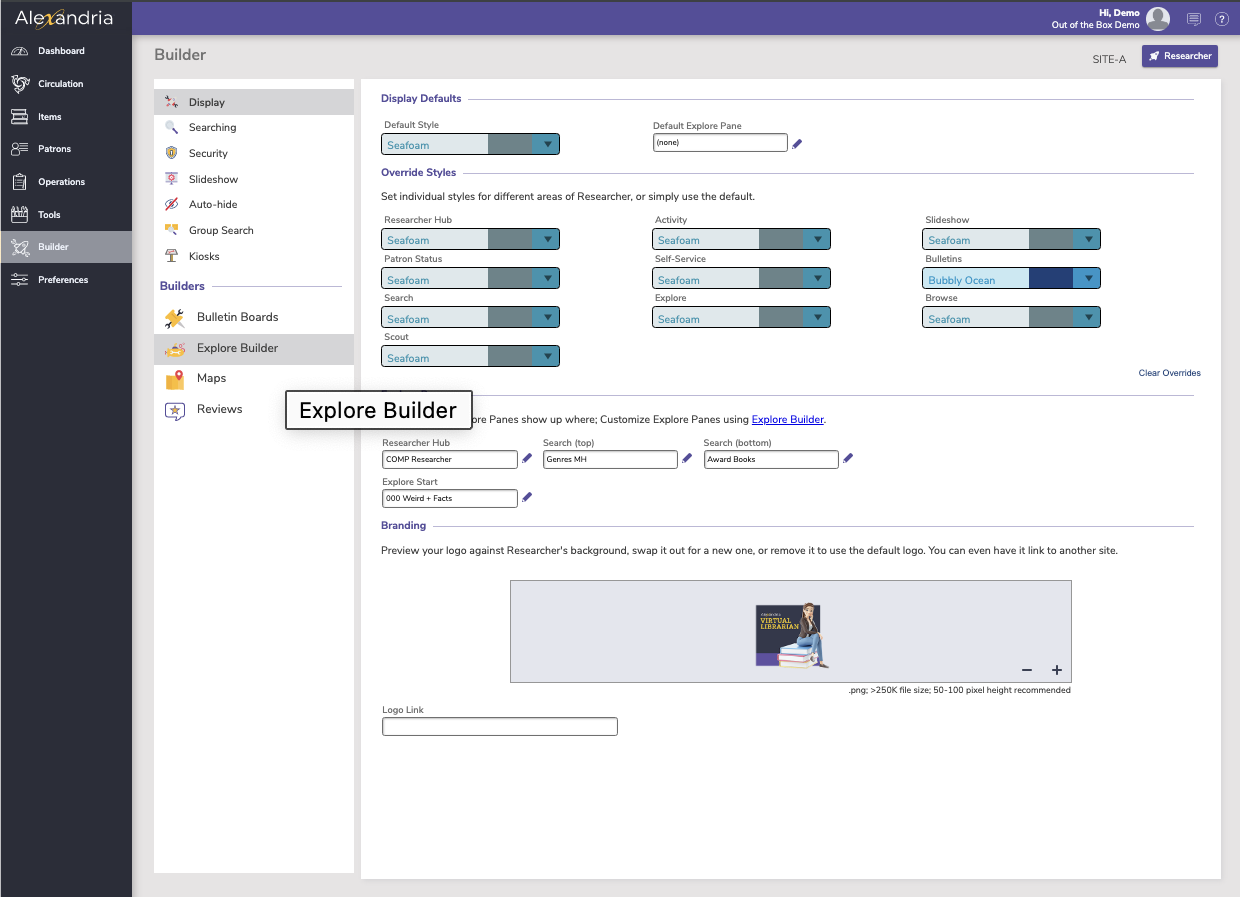Image resolution: width=1240 pixels, height=897 pixels.
Task: Click the Auto-hide eye icon
Action: coord(171,204)
